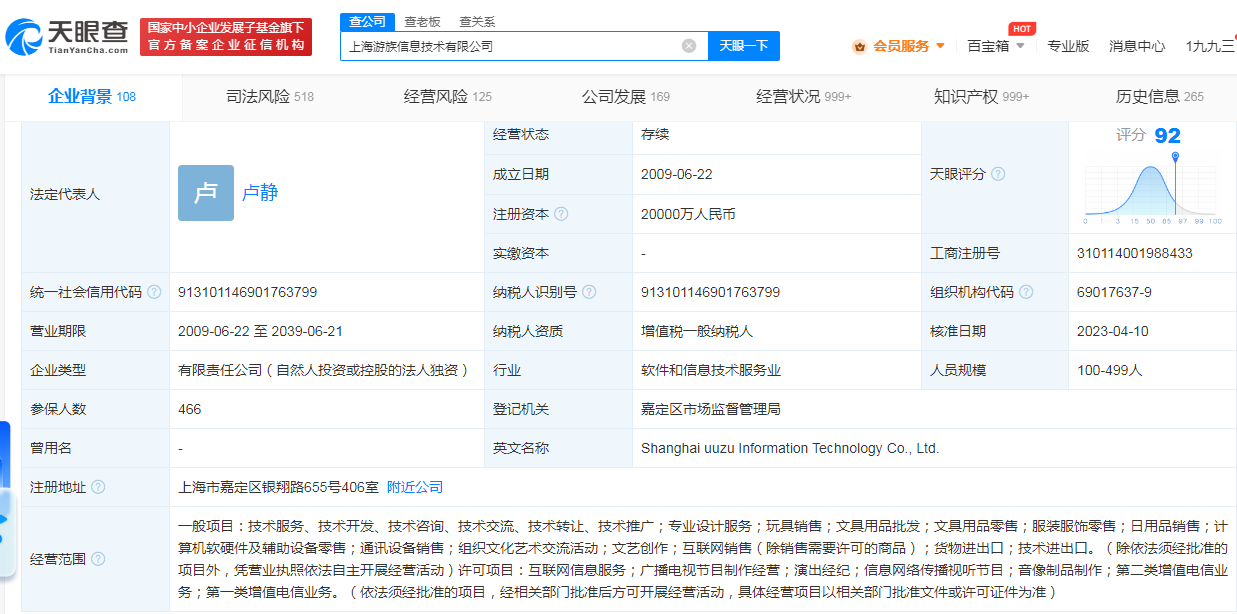
Task: Open the 司法风险 tab
Action: point(270,97)
